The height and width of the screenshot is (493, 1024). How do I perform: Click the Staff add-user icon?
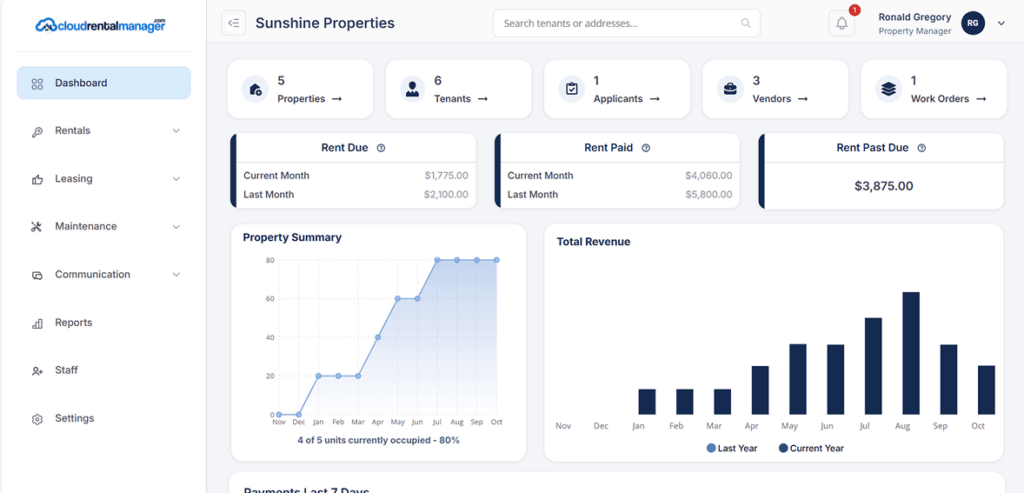coord(37,370)
